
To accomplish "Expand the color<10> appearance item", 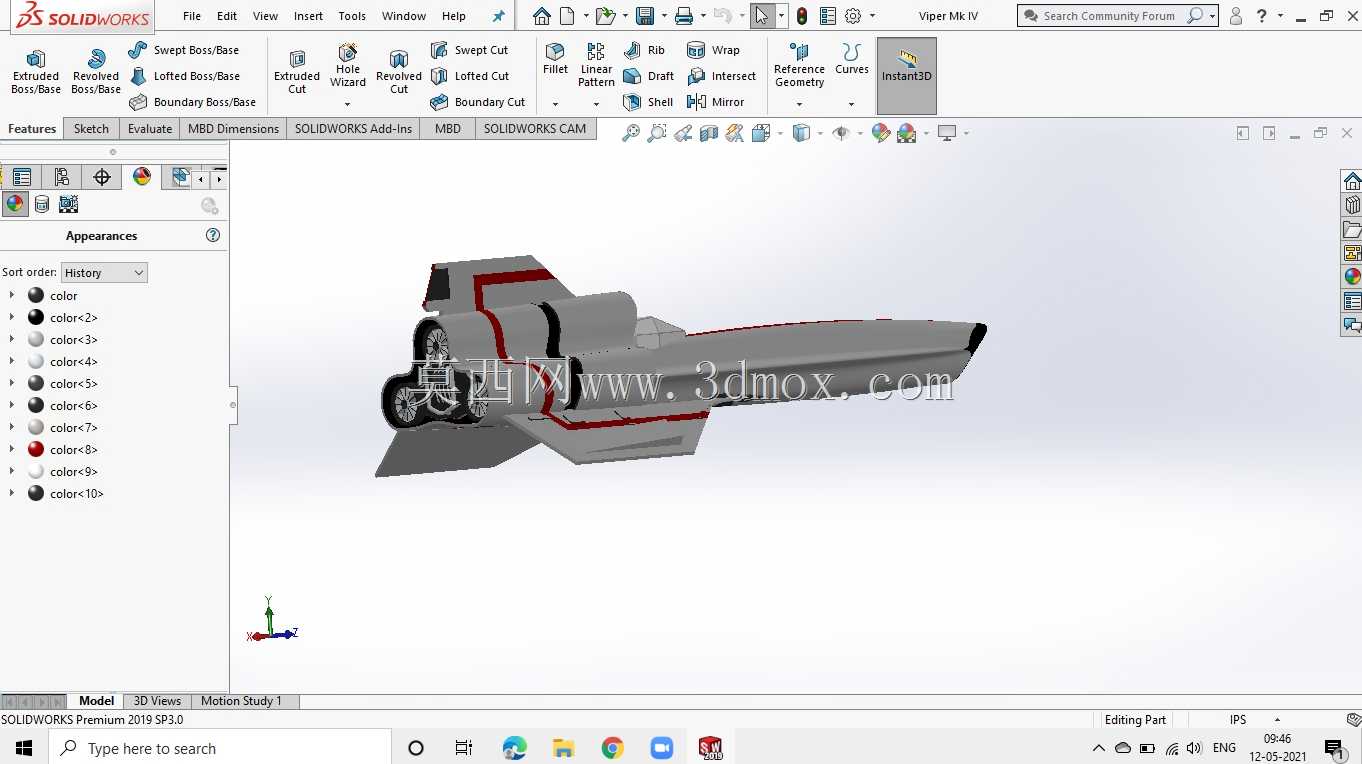I will coord(11,494).
